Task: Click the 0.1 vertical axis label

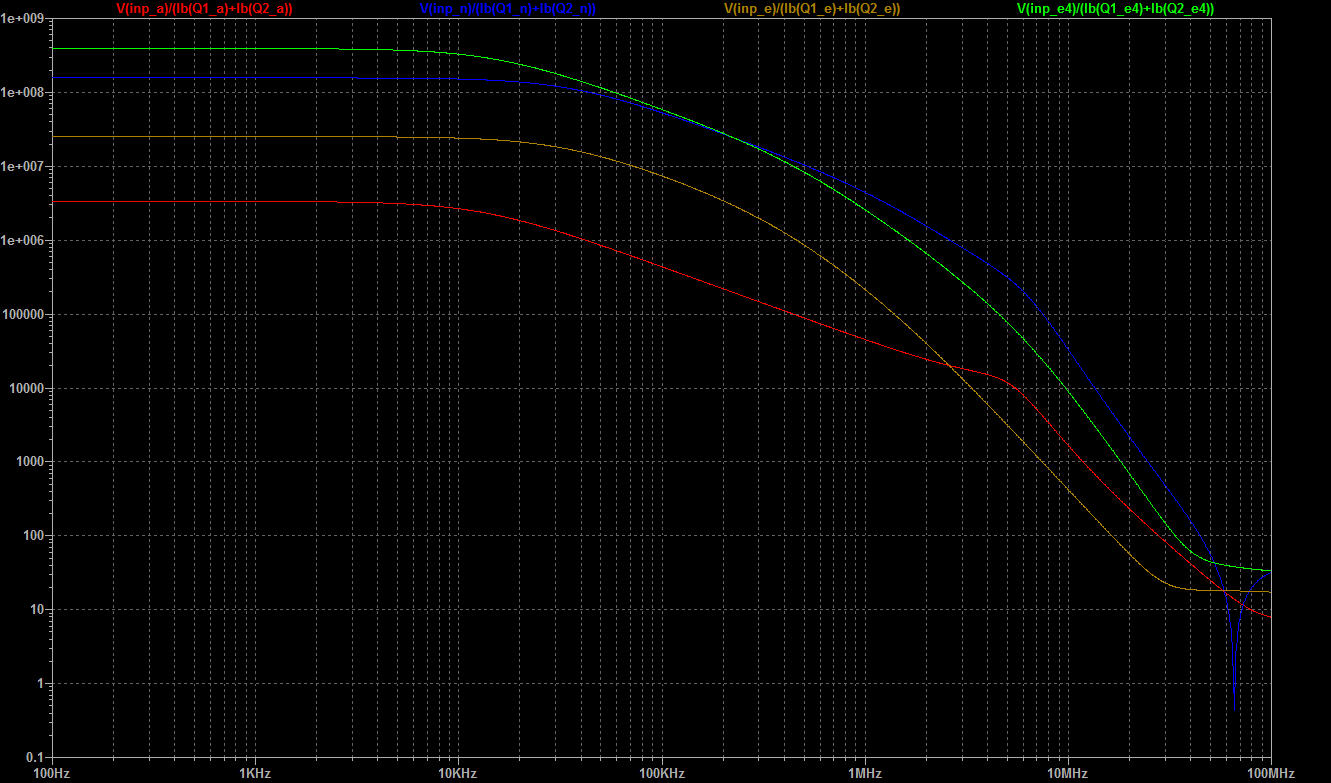Action: click(x=36, y=757)
